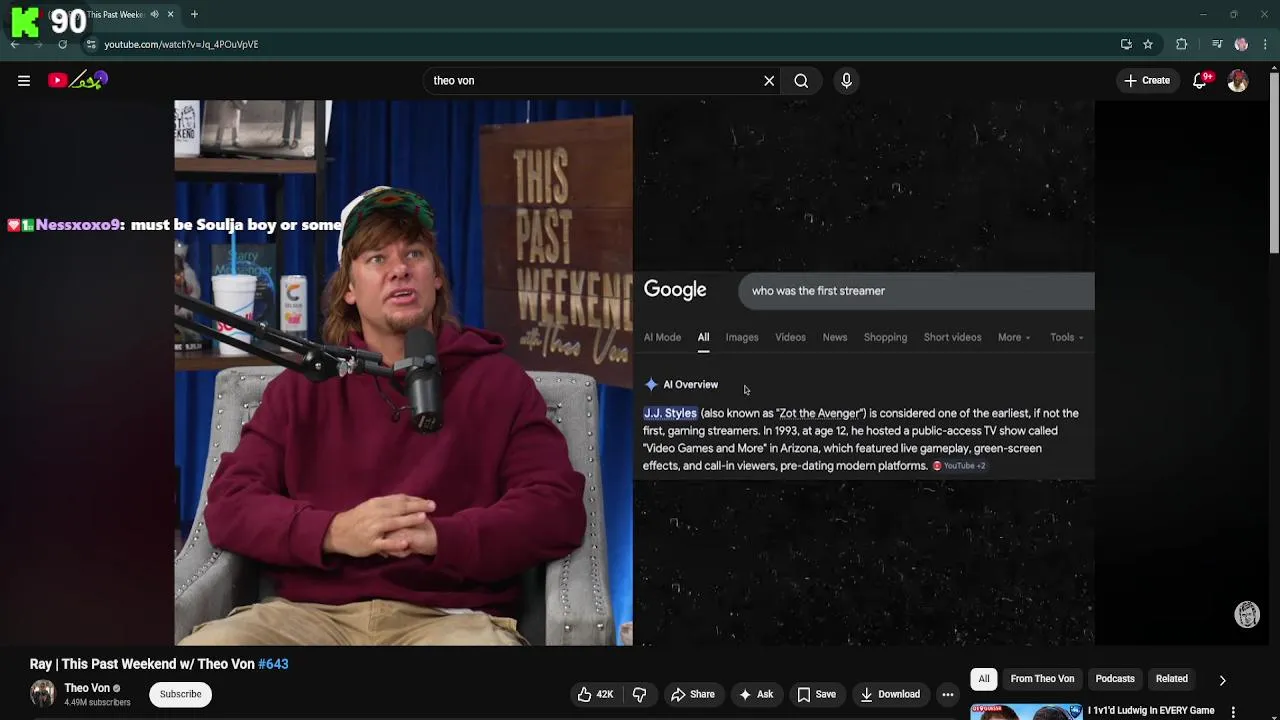This screenshot has width=1280, height=720.
Task: Open the YouTube guide hamburger menu
Action: [24, 81]
